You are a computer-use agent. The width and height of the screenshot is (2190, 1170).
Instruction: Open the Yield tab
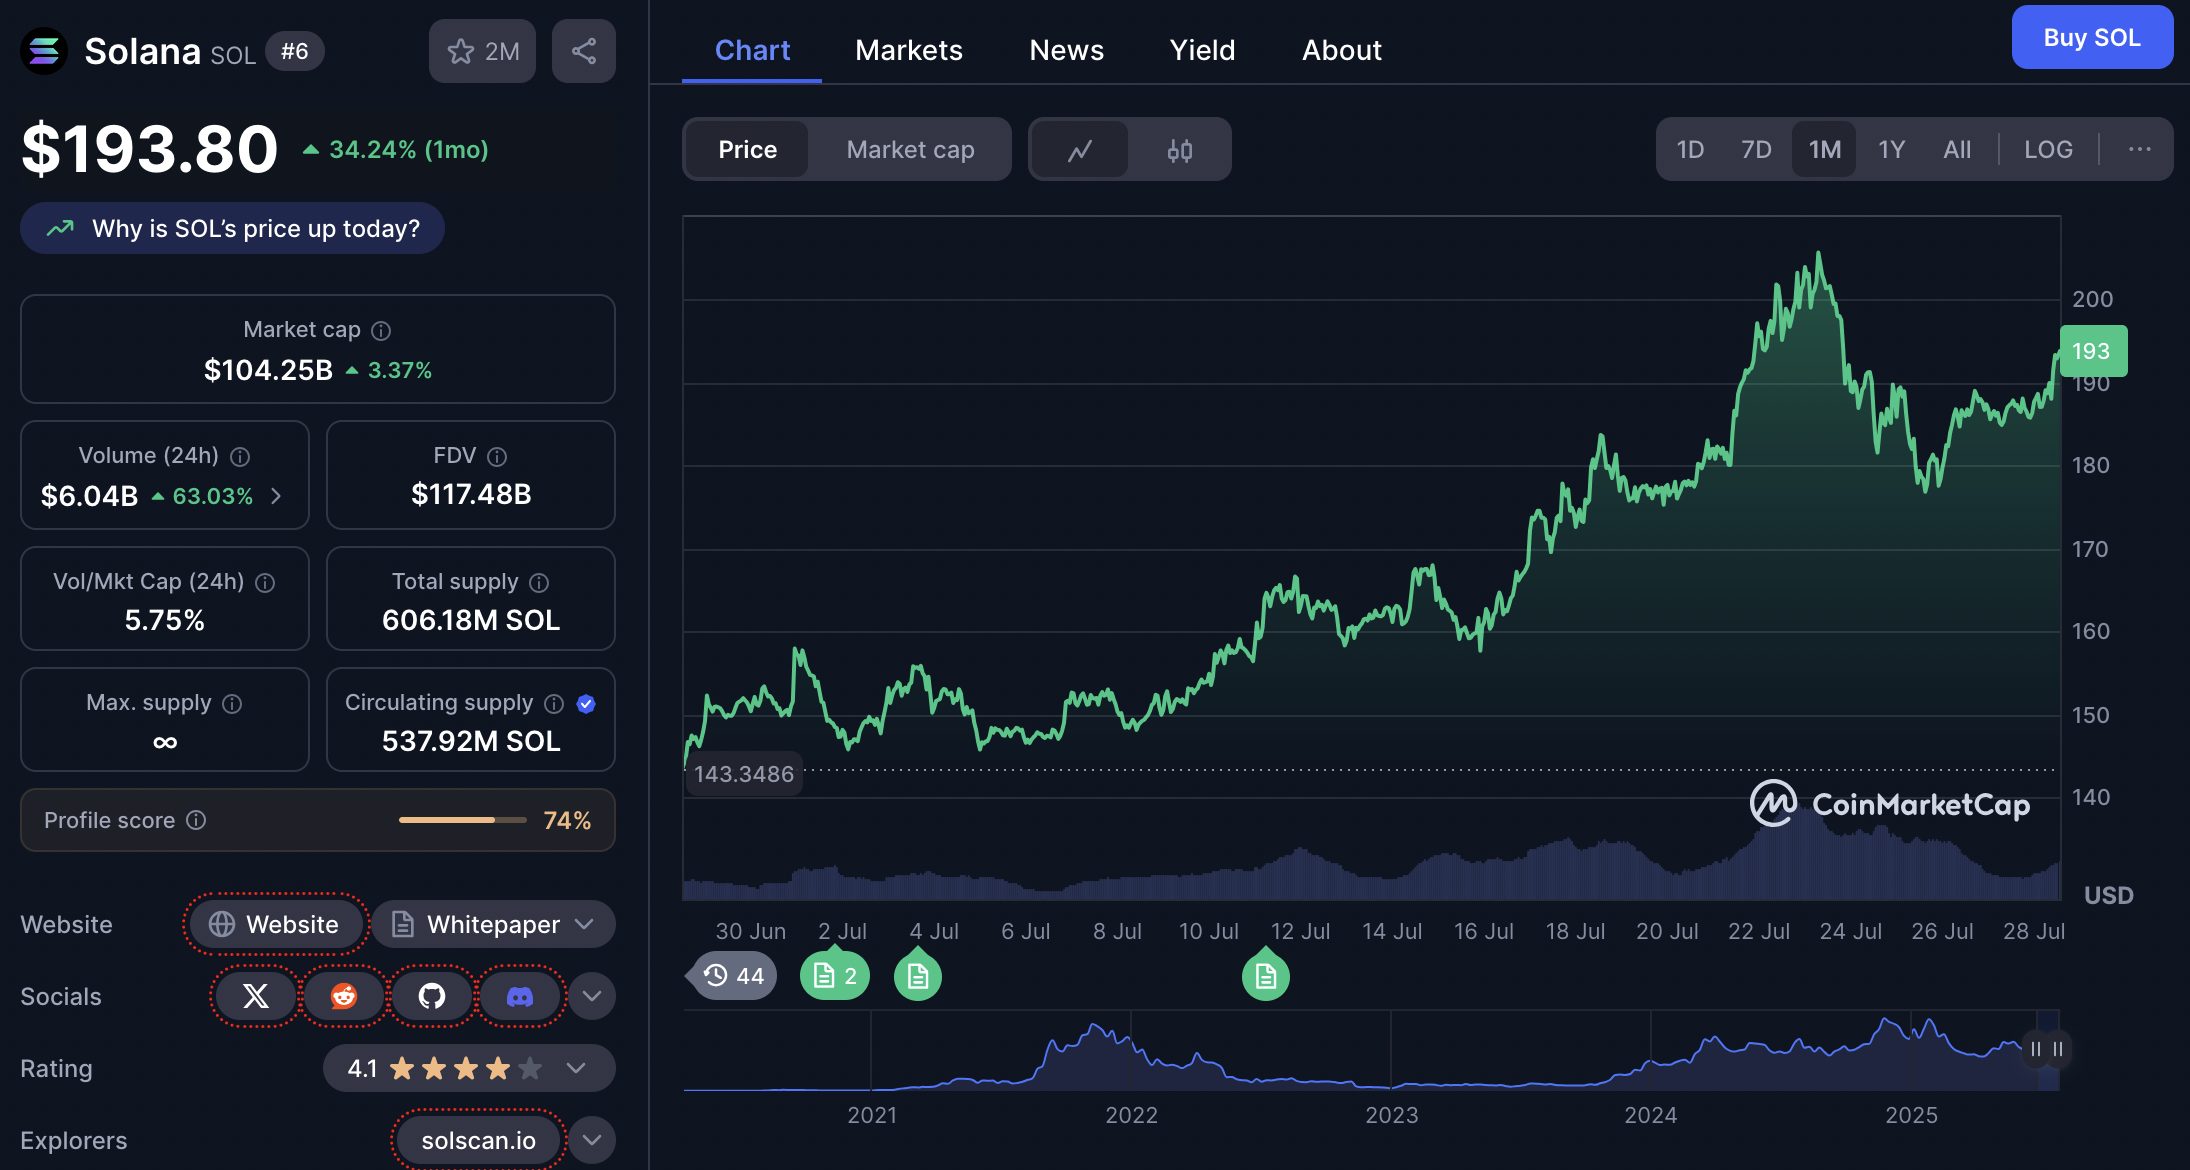[x=1203, y=50]
